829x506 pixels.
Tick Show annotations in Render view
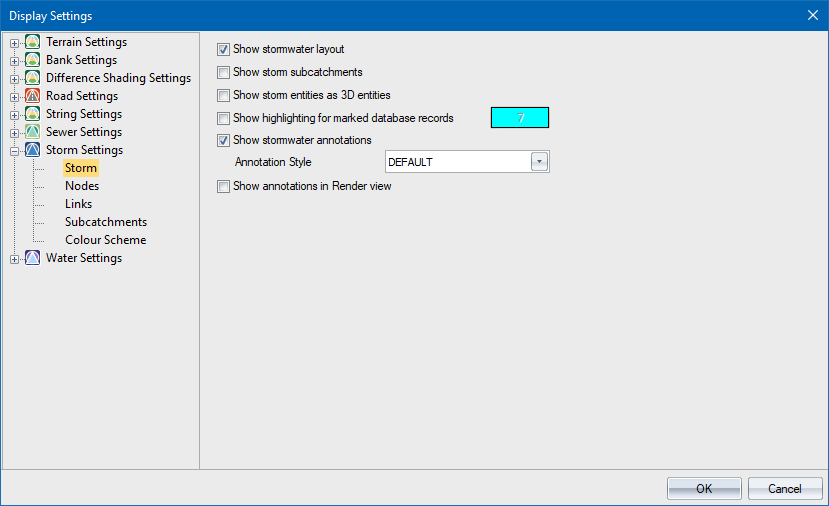(x=223, y=186)
